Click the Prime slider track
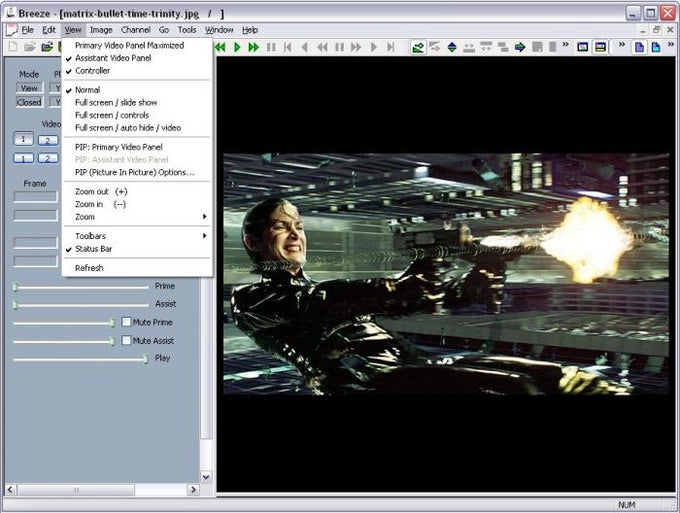 tap(81, 287)
